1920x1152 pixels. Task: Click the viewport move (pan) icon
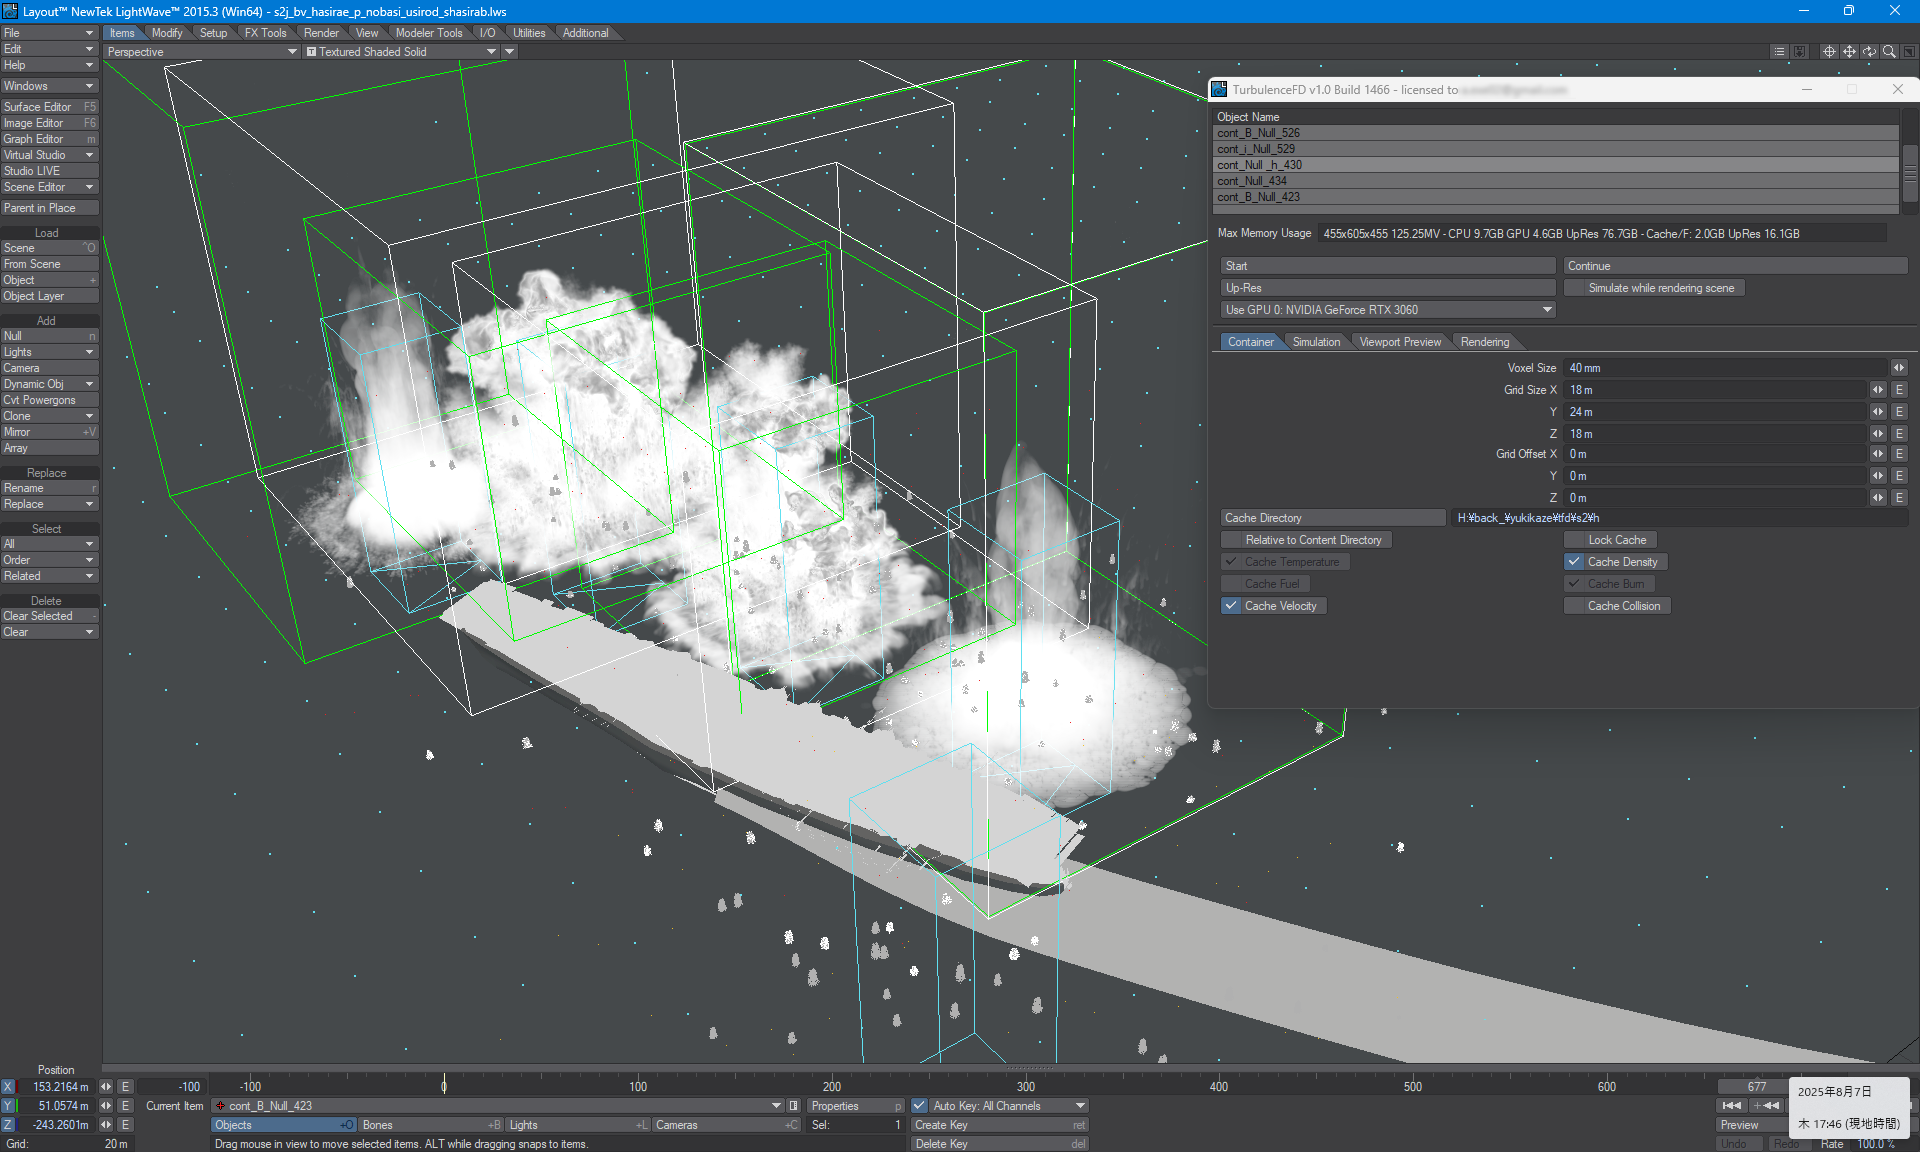pos(1849,52)
